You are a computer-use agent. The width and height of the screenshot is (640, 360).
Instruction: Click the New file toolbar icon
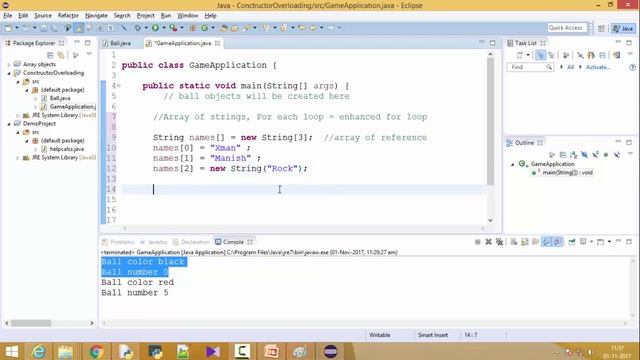pyautogui.click(x=8, y=28)
